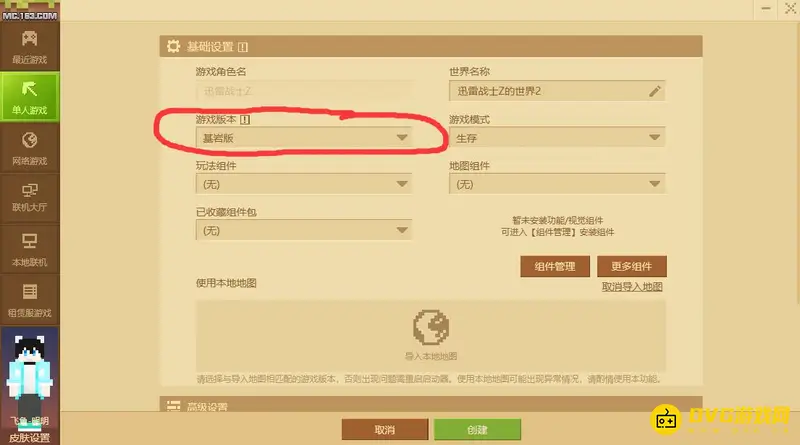
Task: Open the 地图组件 dropdown
Action: [557, 184]
